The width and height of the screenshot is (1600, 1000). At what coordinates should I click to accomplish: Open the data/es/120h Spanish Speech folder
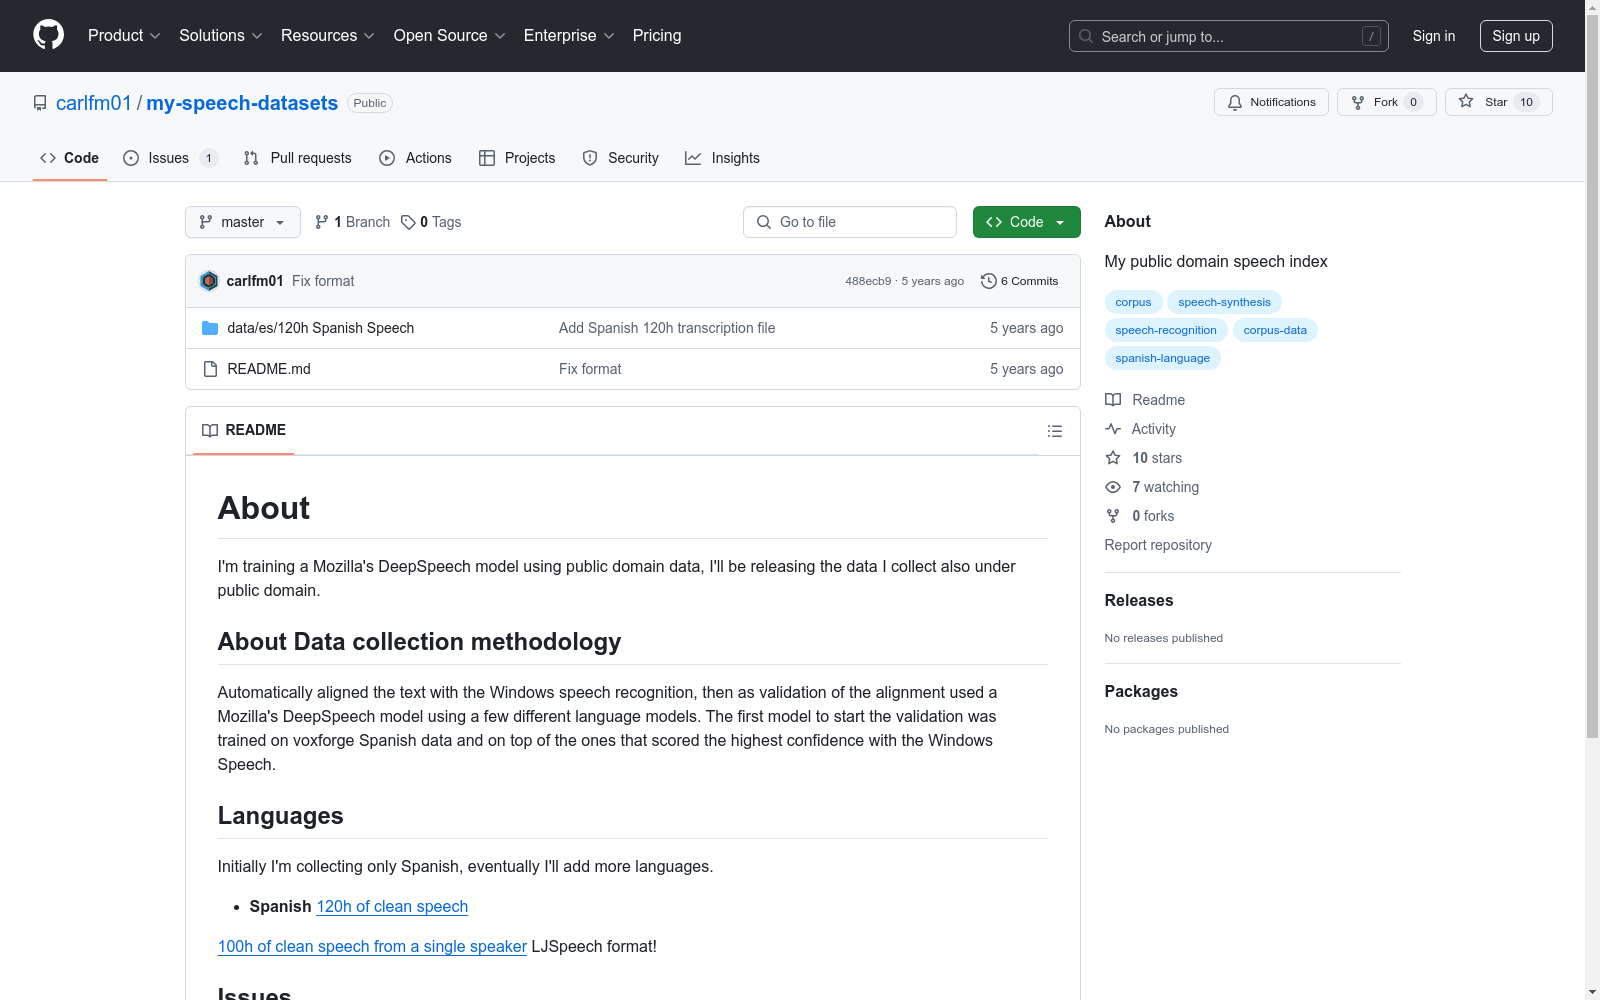320,328
